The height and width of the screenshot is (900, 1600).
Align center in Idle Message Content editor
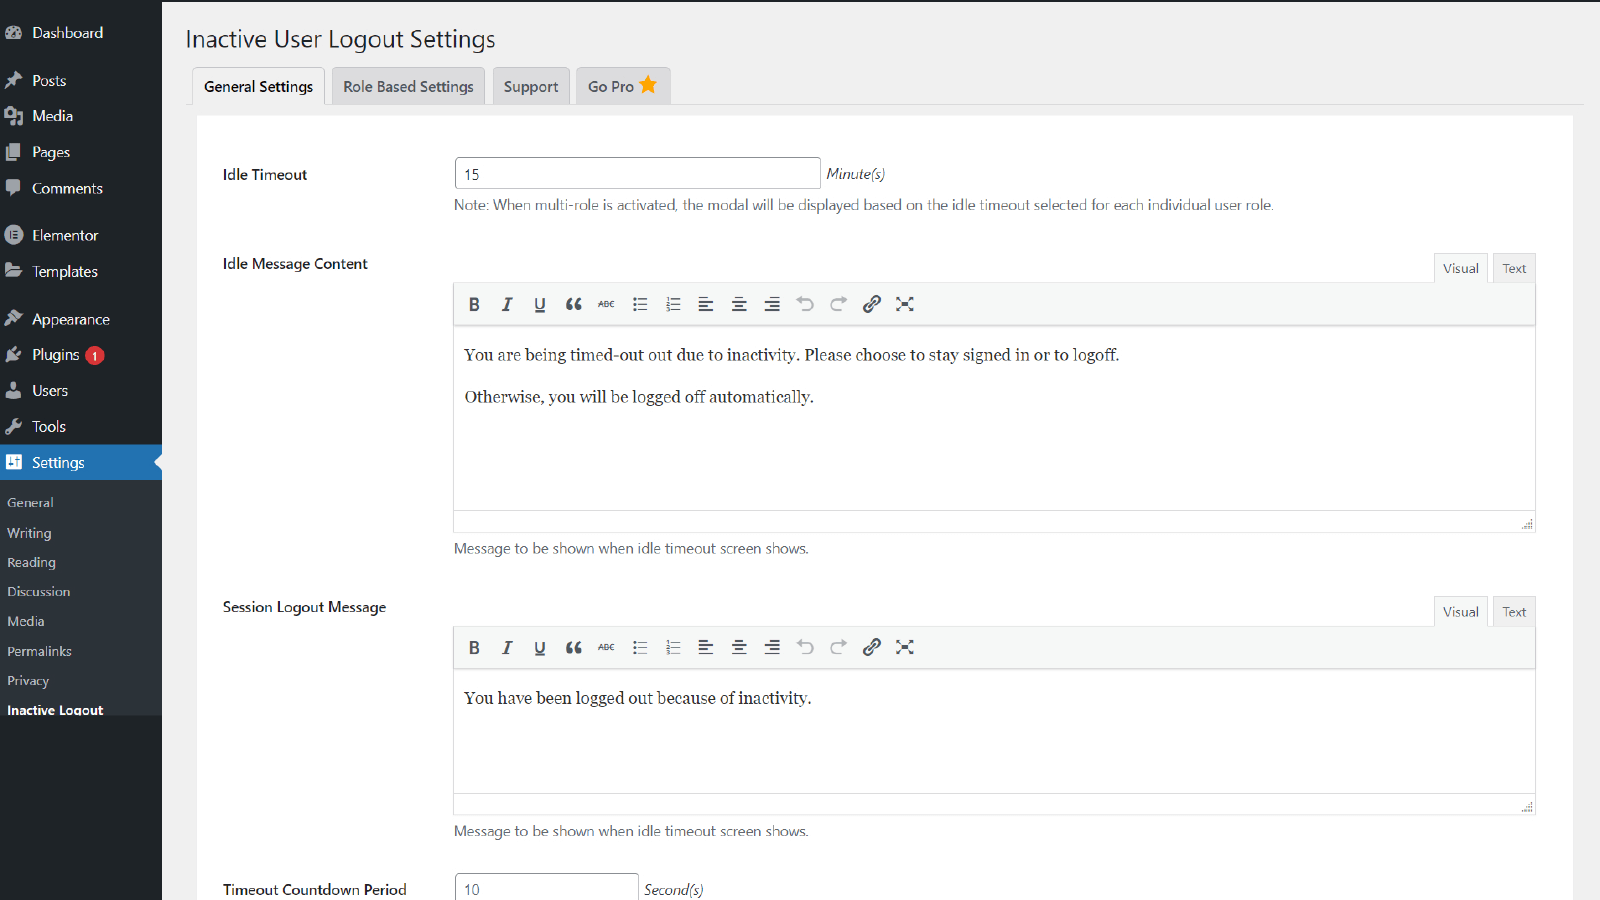pos(739,304)
